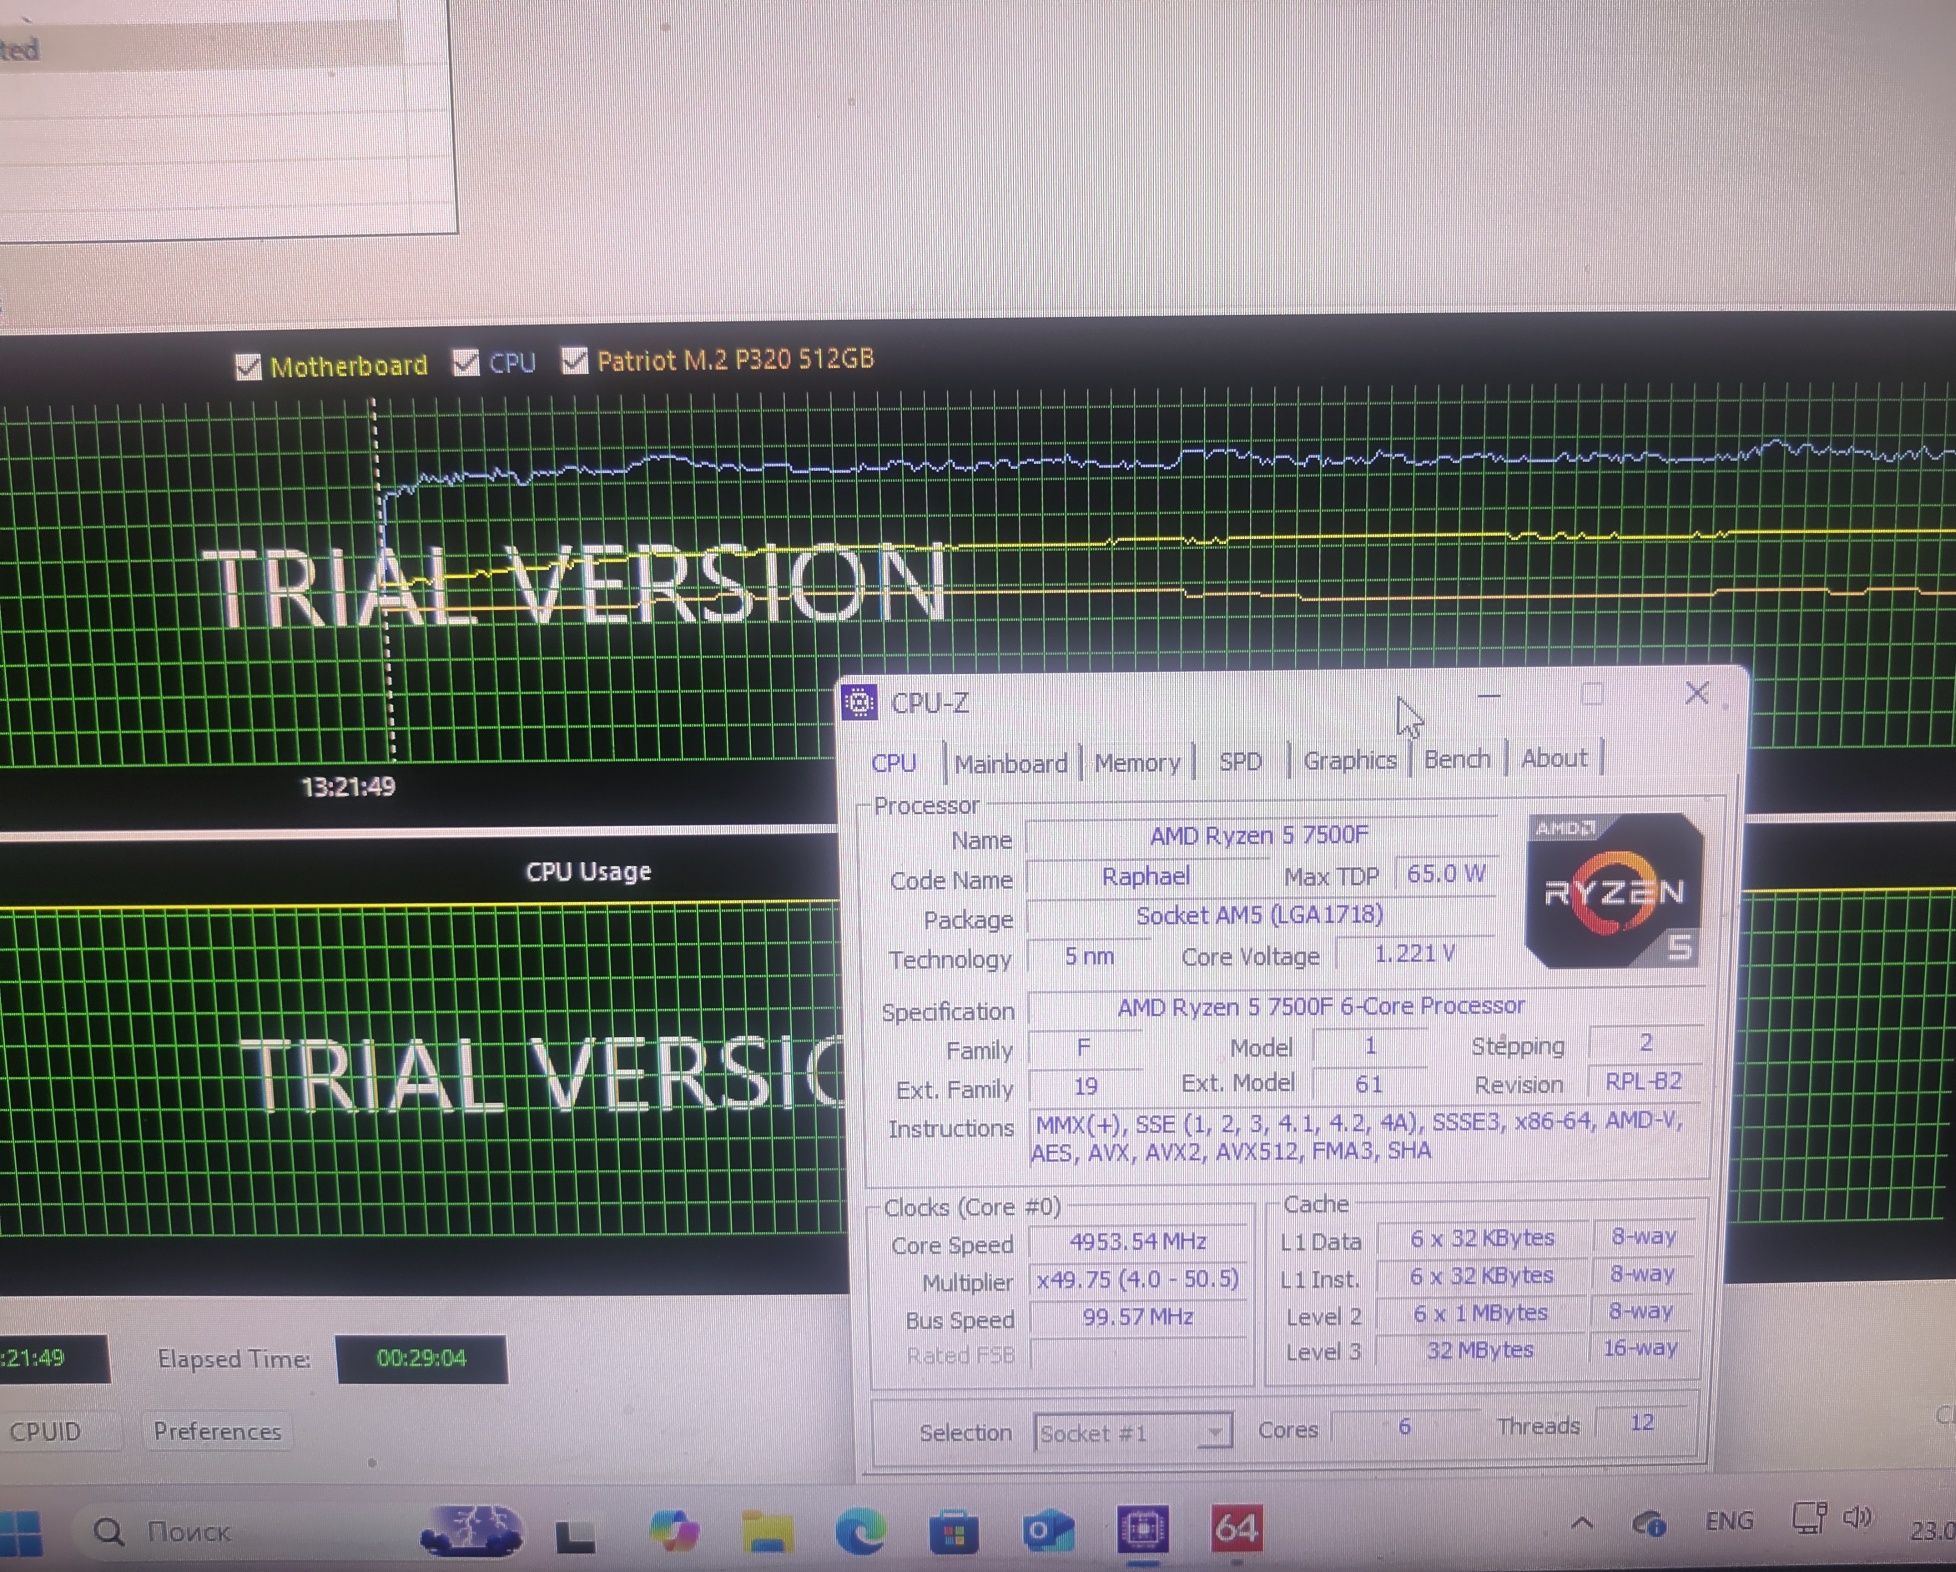Show hidden system tray icons
1956x1572 pixels.
1582,1524
